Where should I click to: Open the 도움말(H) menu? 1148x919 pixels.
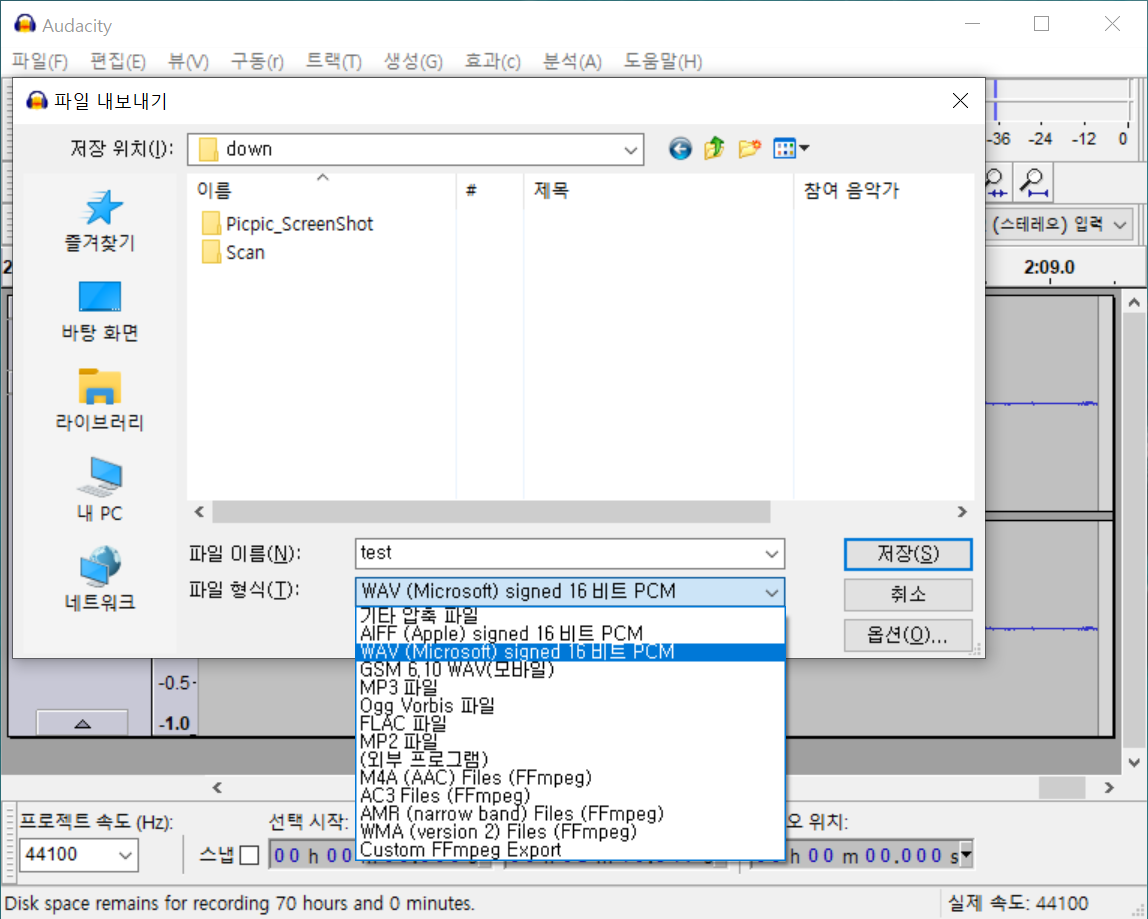pos(663,62)
